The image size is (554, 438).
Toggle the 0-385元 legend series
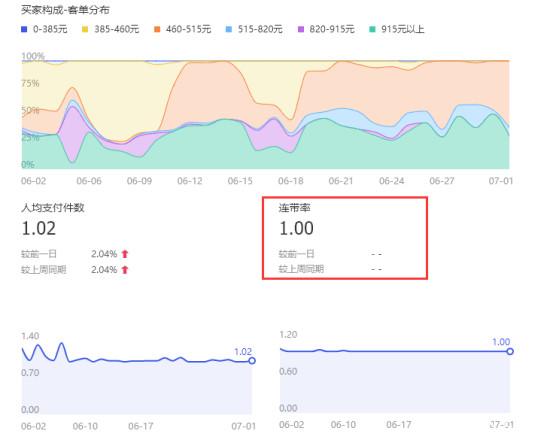point(44,29)
